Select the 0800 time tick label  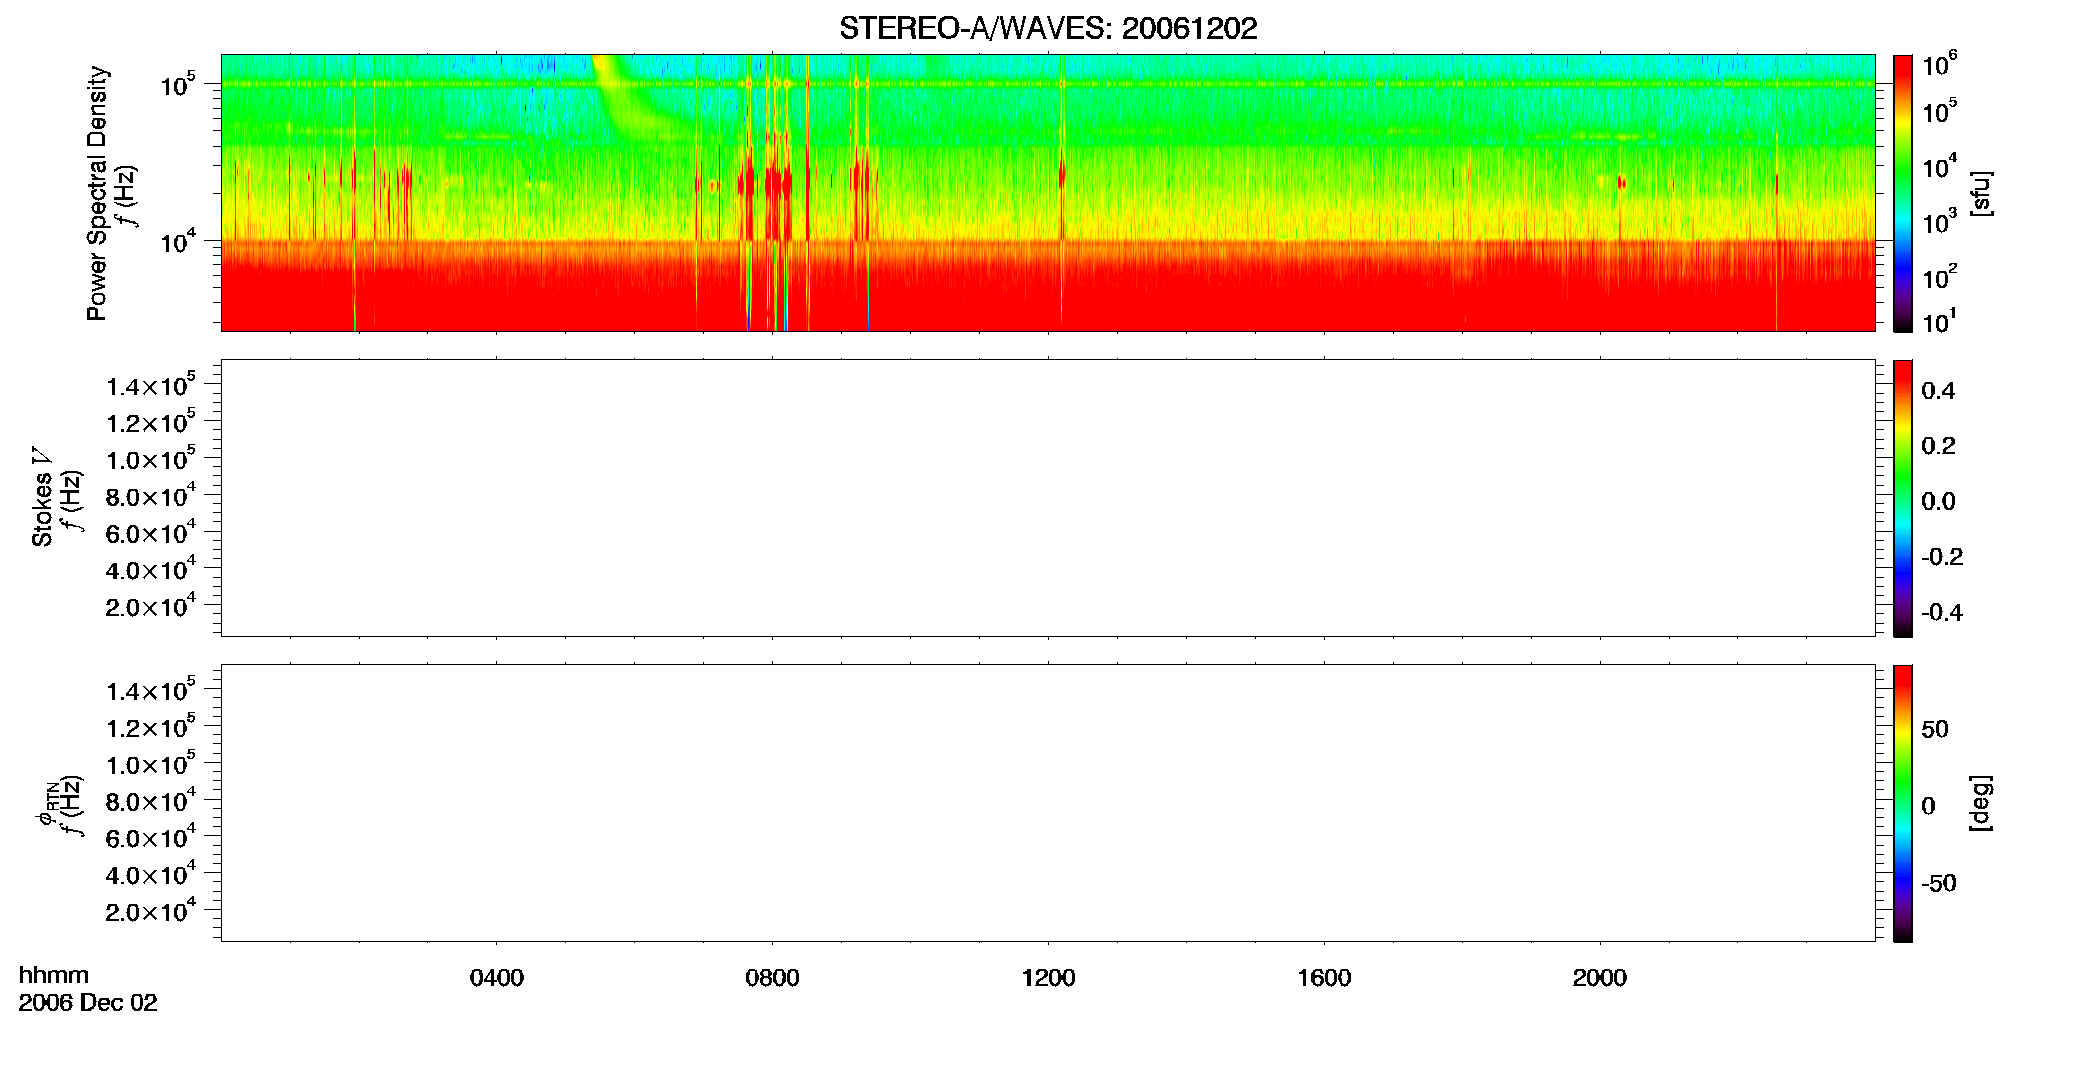pos(772,978)
